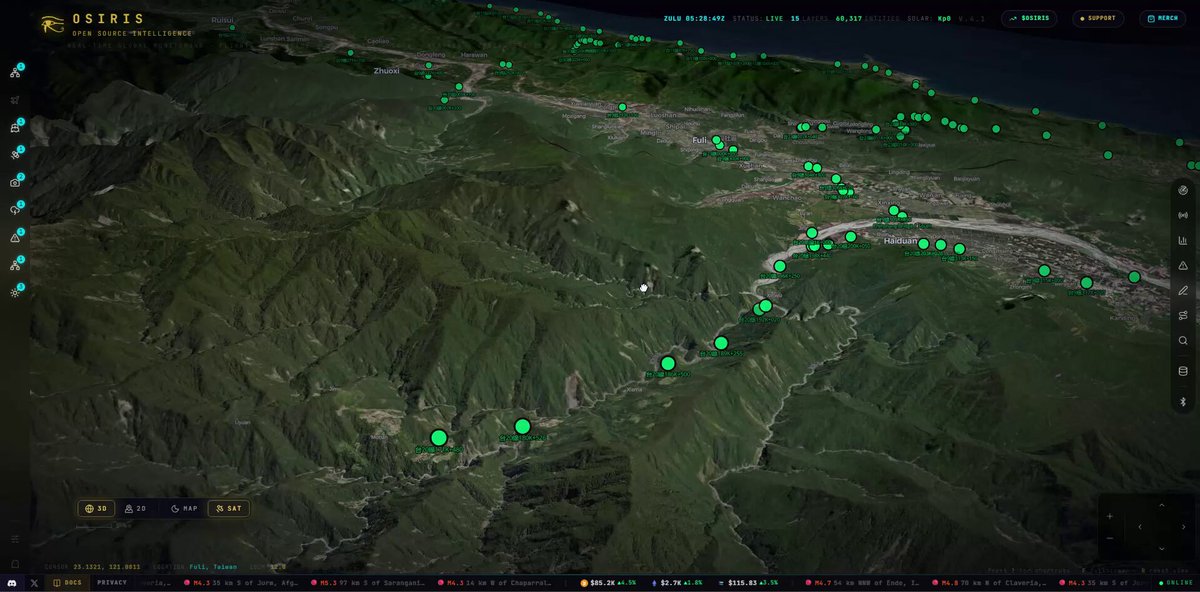Switch to 3D globe view
1200x592 pixels.
(97, 508)
